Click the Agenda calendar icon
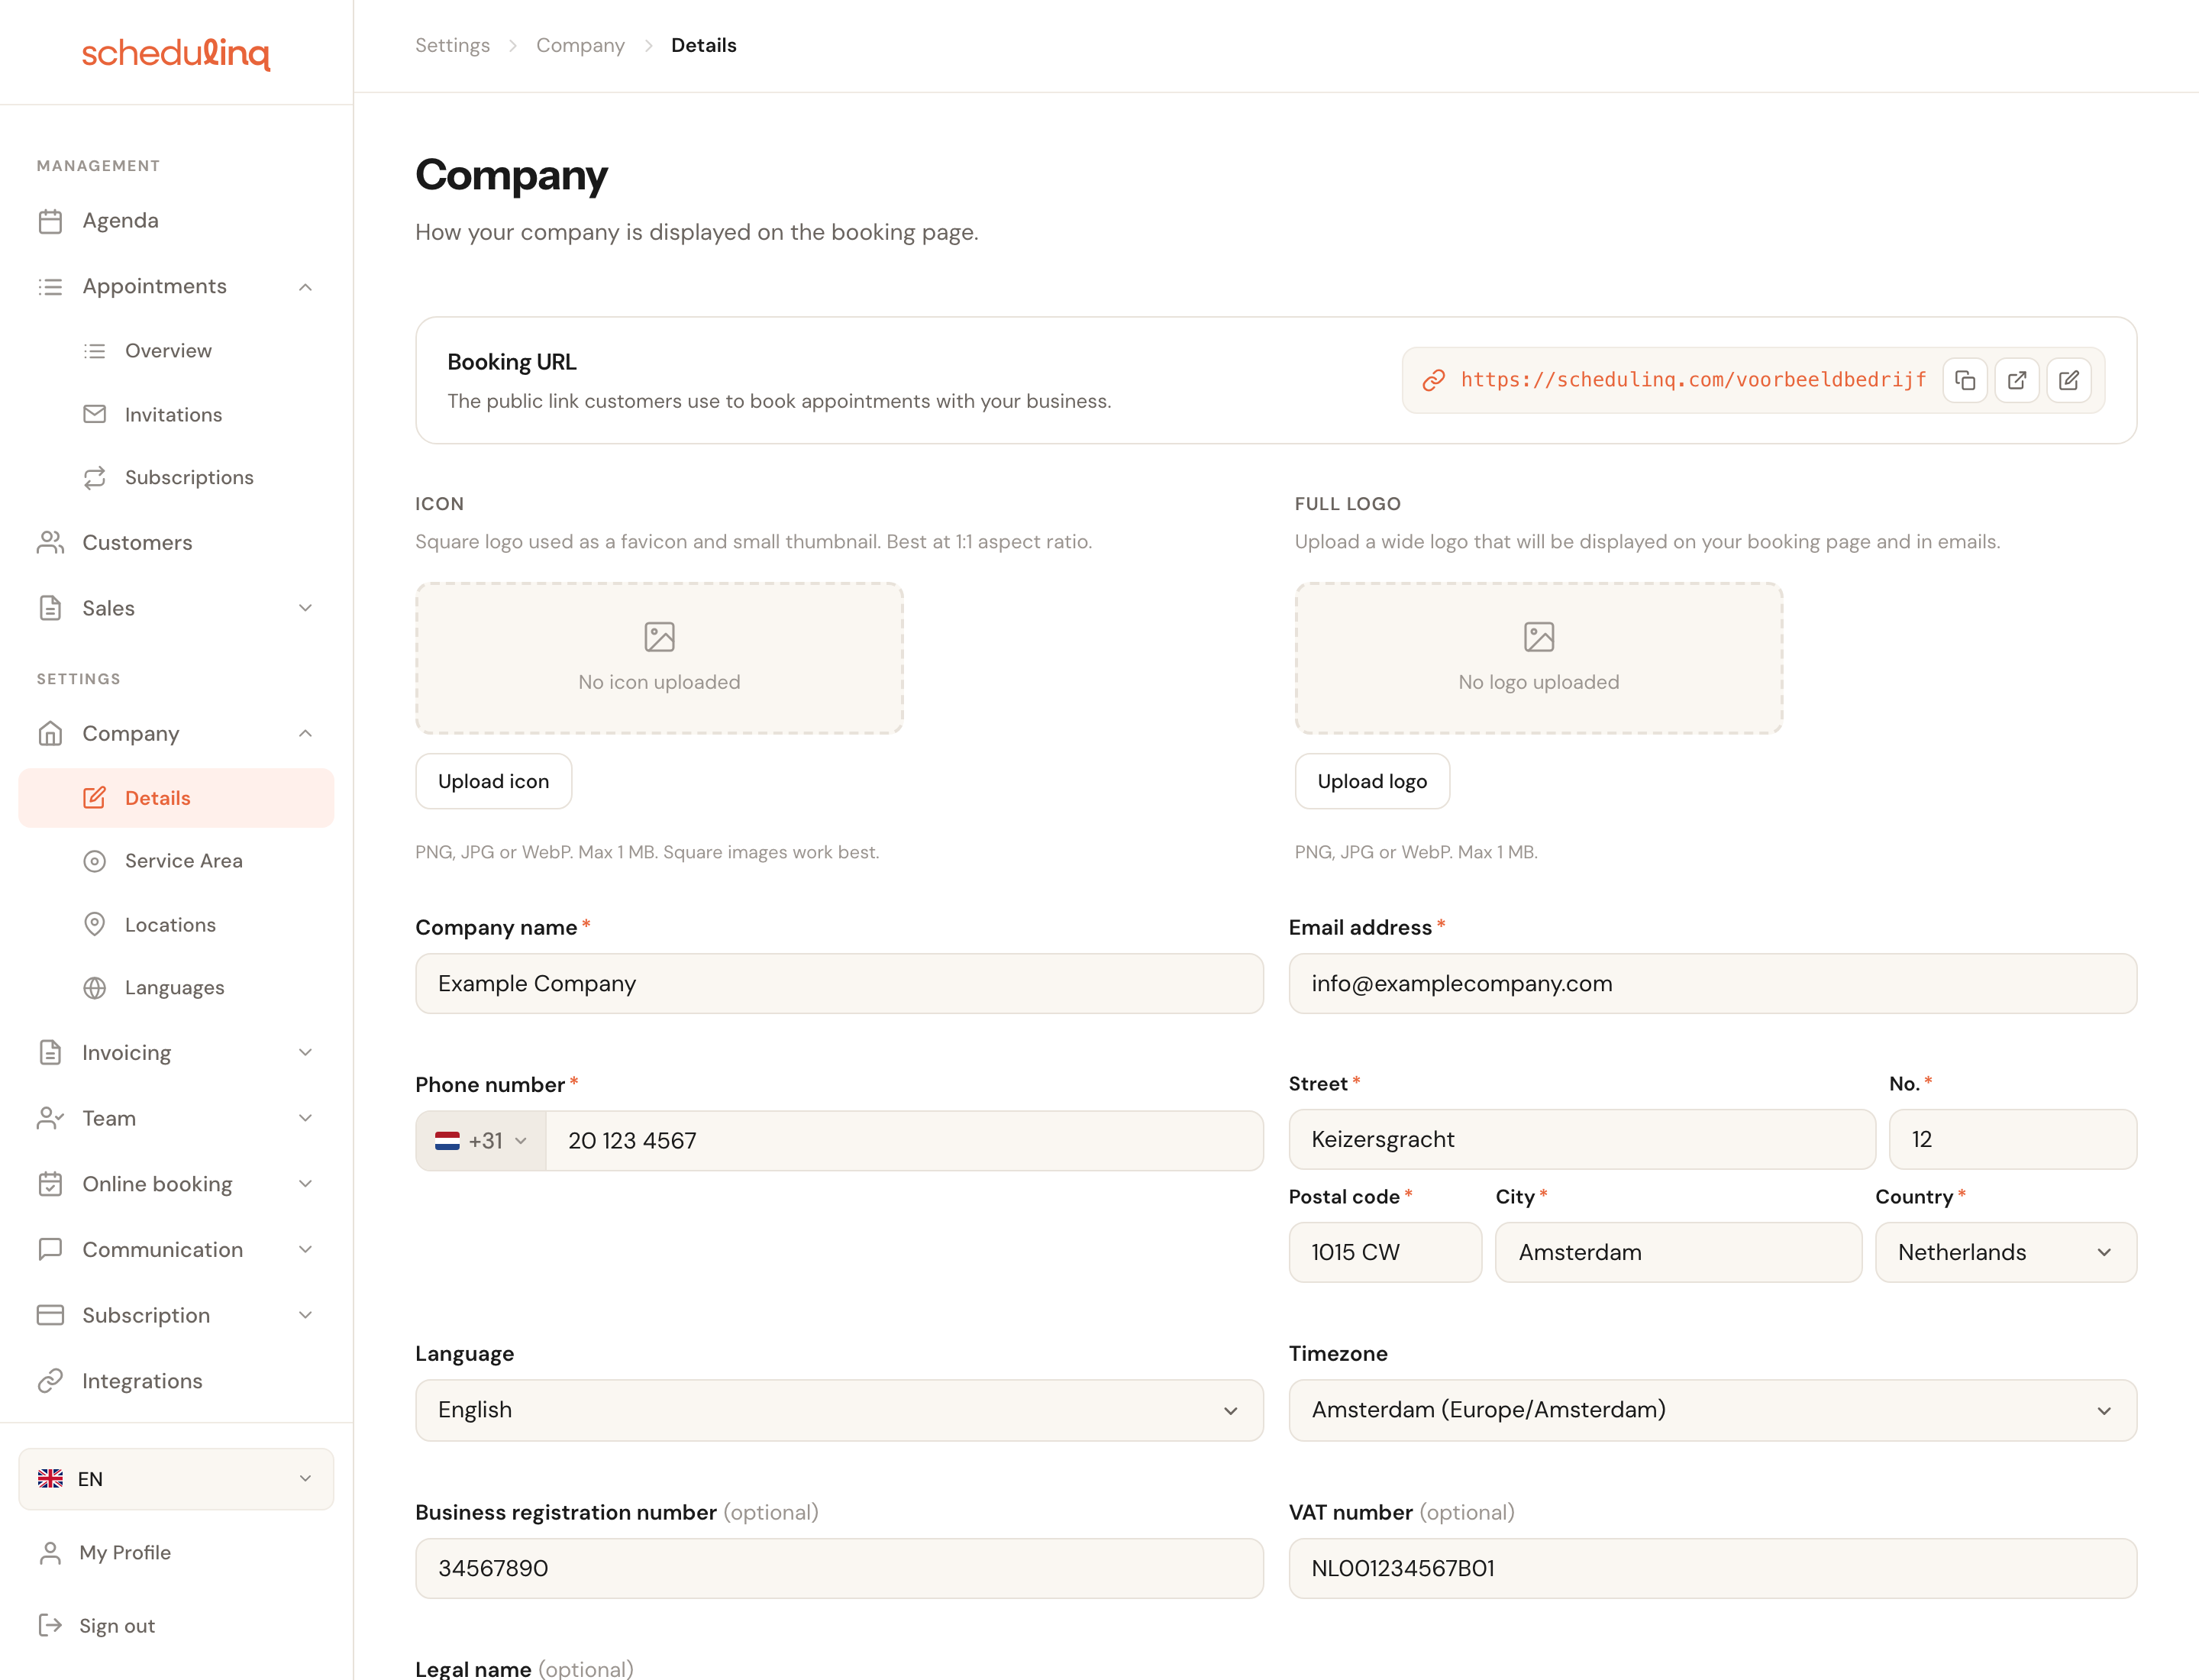This screenshot has height=1680, width=2199. point(50,221)
